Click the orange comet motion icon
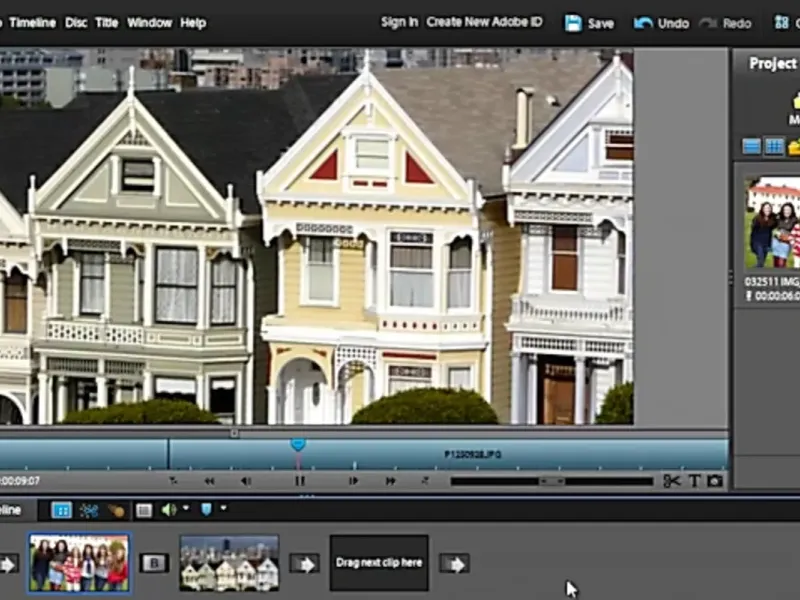Screen dimensions: 800x600 pos(116,511)
